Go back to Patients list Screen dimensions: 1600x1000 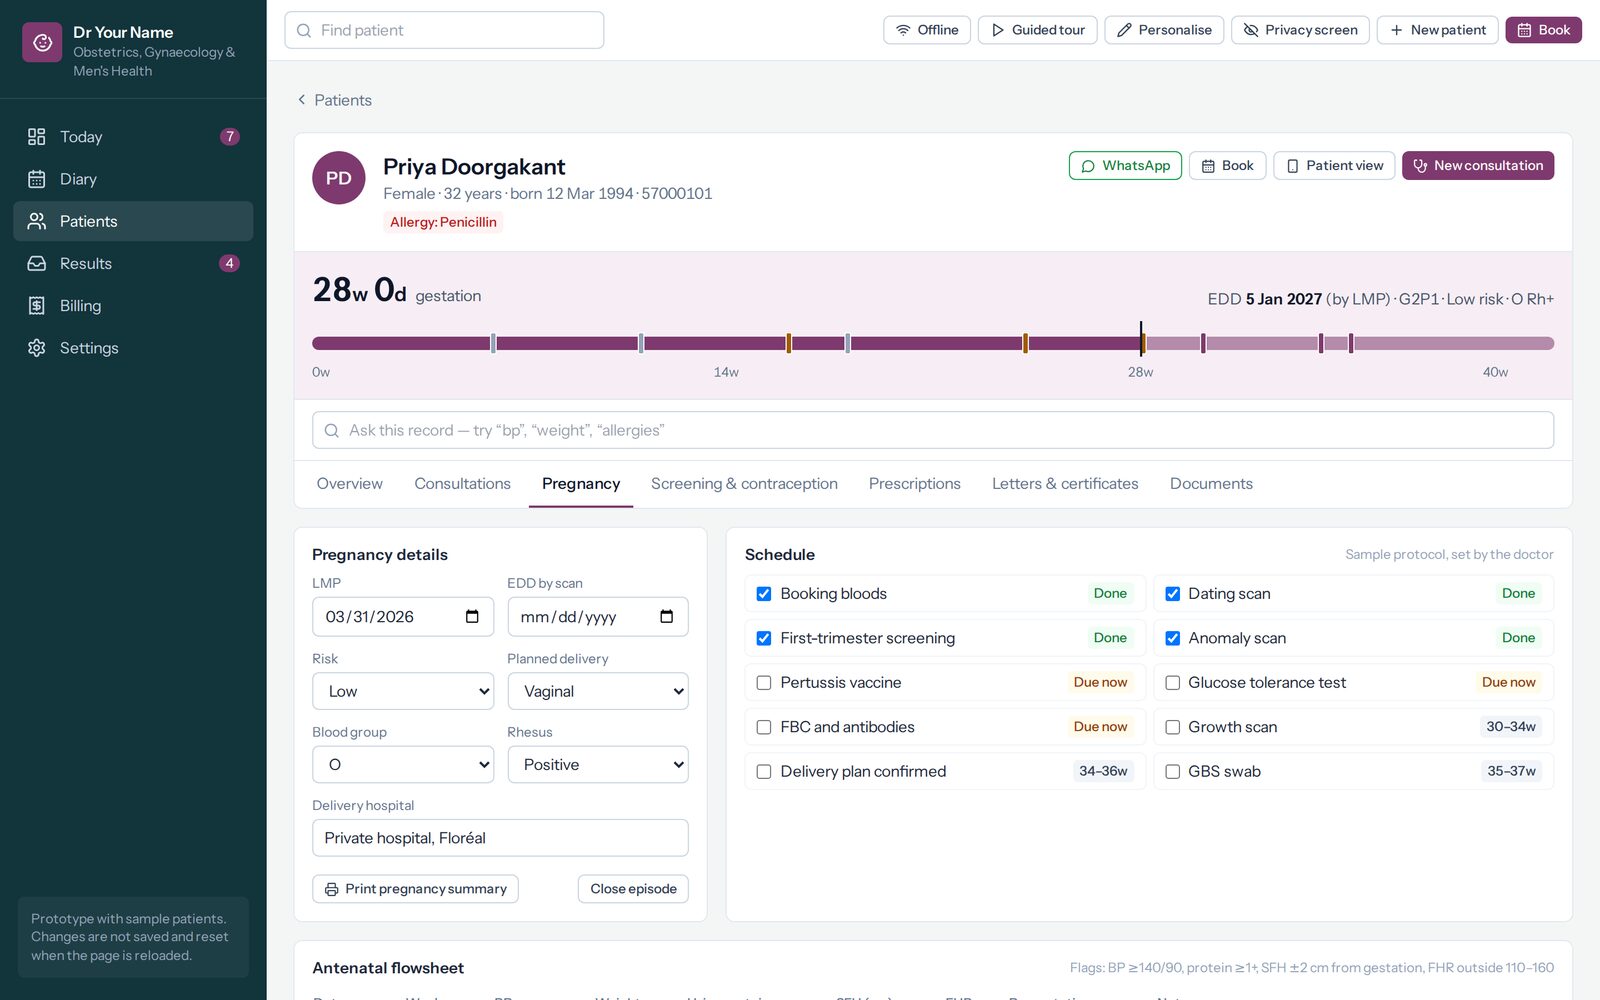[334, 100]
